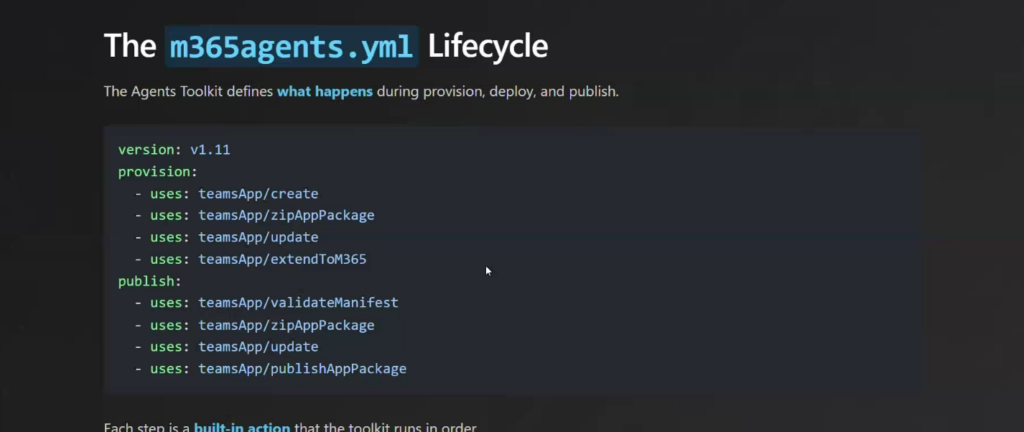Click "teamsApp/update" under the publish section
Image resolution: width=1024 pixels, height=432 pixels.
coord(259,347)
